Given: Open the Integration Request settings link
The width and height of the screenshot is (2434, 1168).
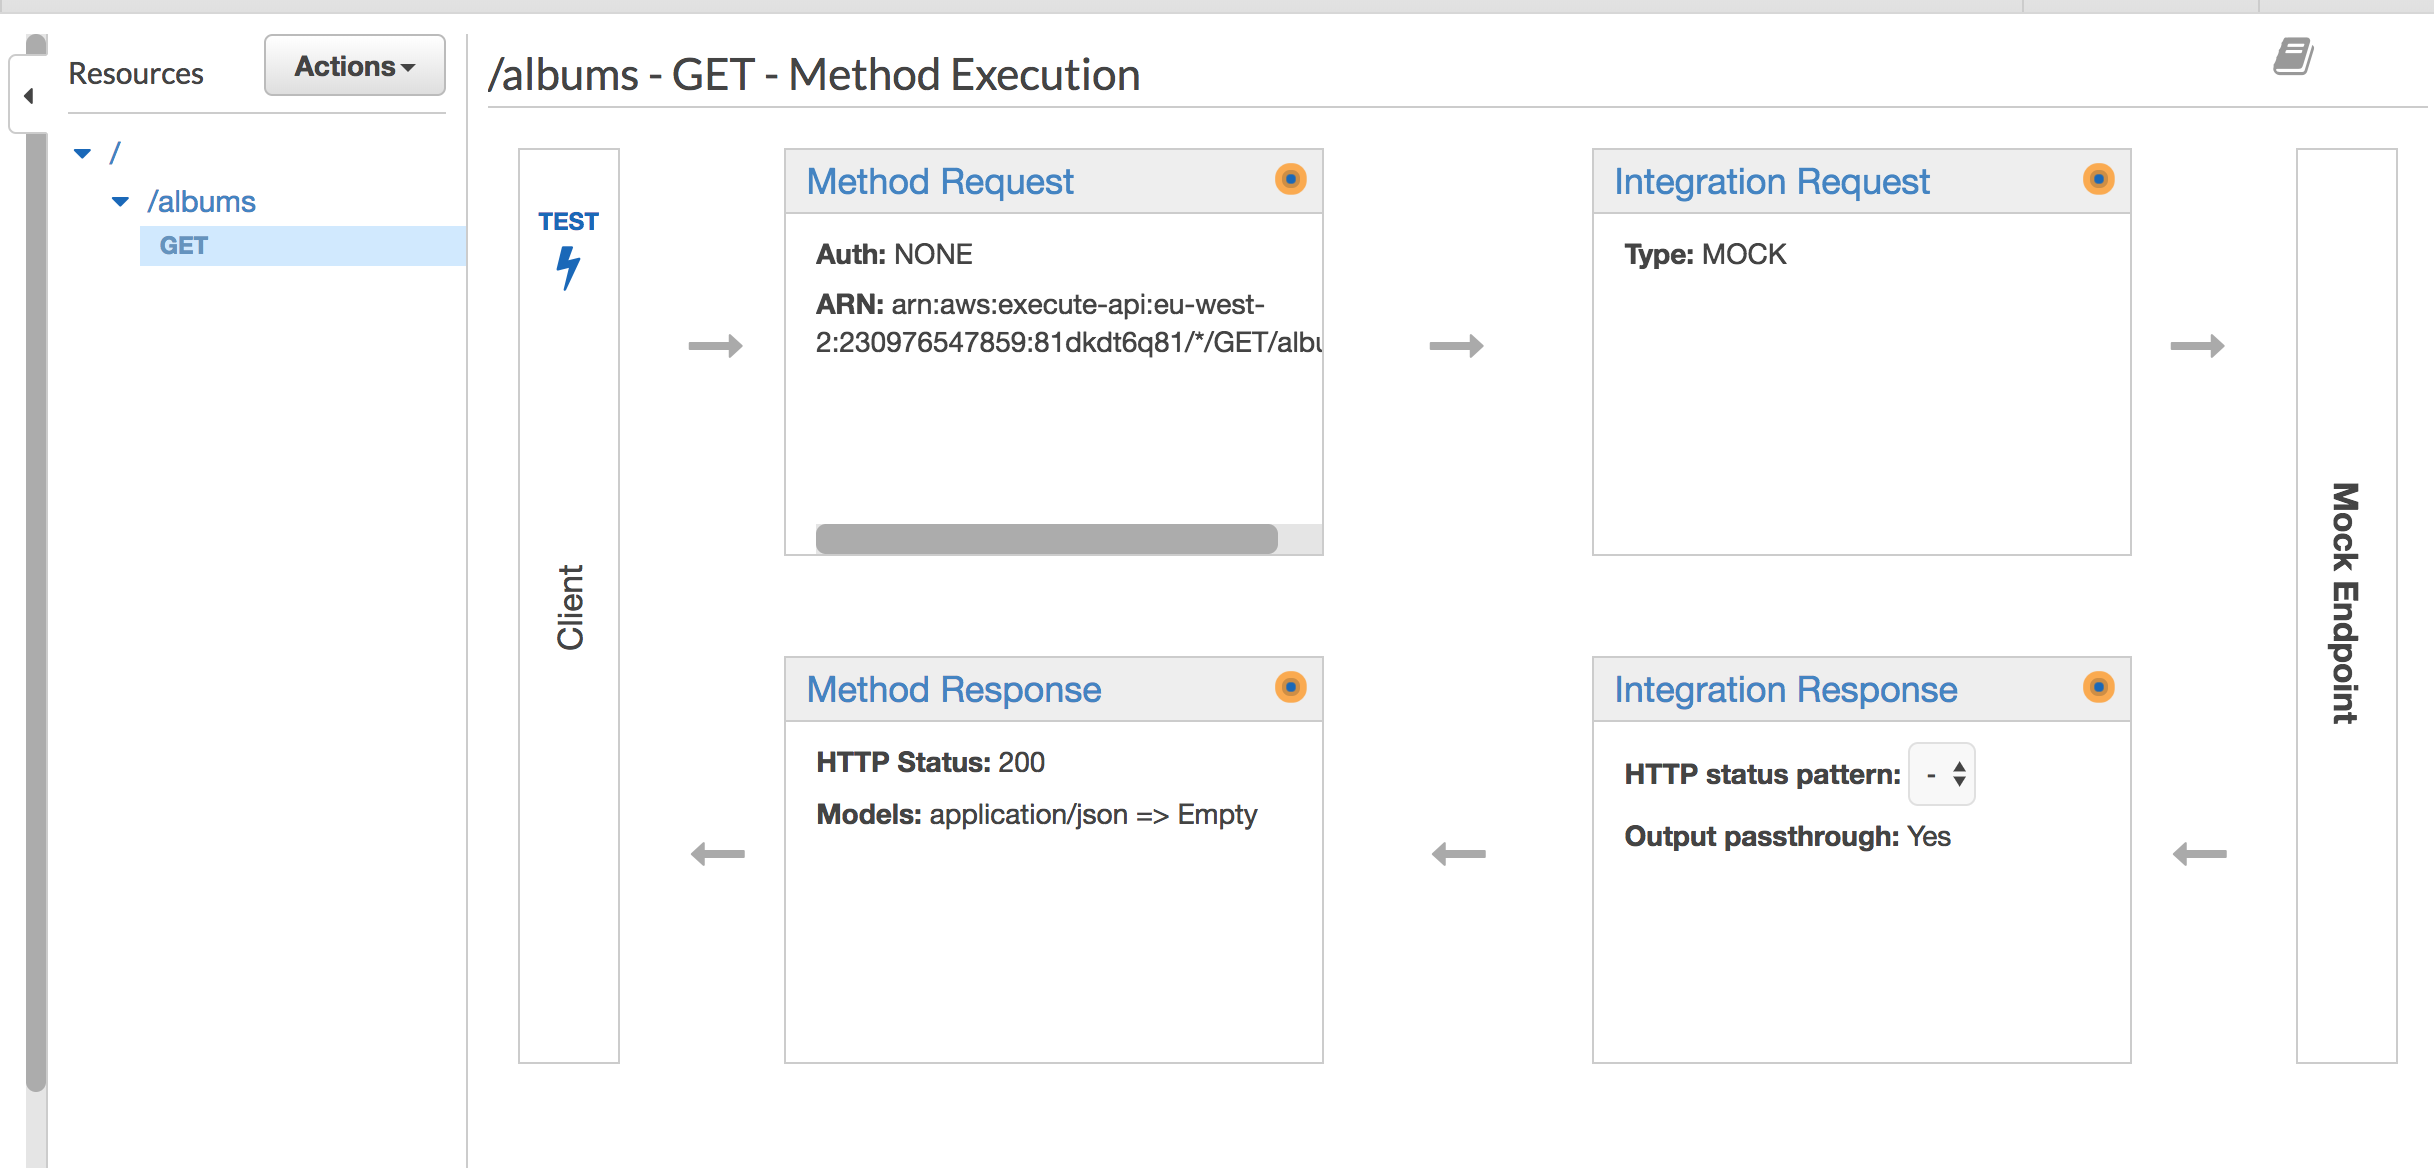Looking at the screenshot, I should pos(1771,182).
